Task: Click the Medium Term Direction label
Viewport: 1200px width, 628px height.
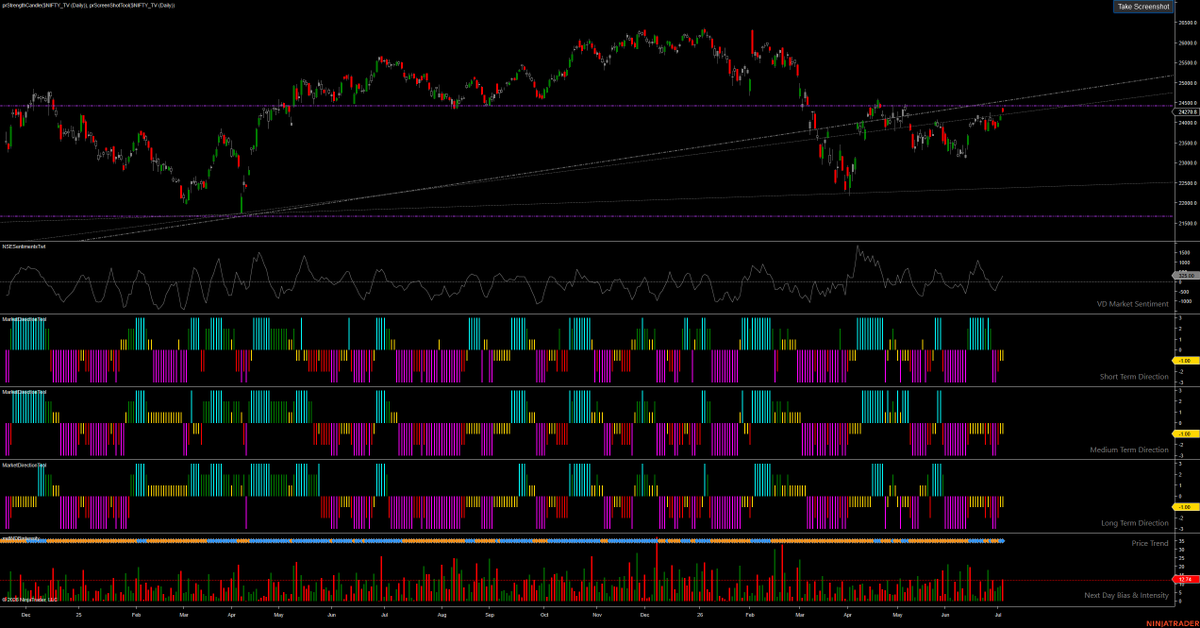Action: [x=1129, y=450]
